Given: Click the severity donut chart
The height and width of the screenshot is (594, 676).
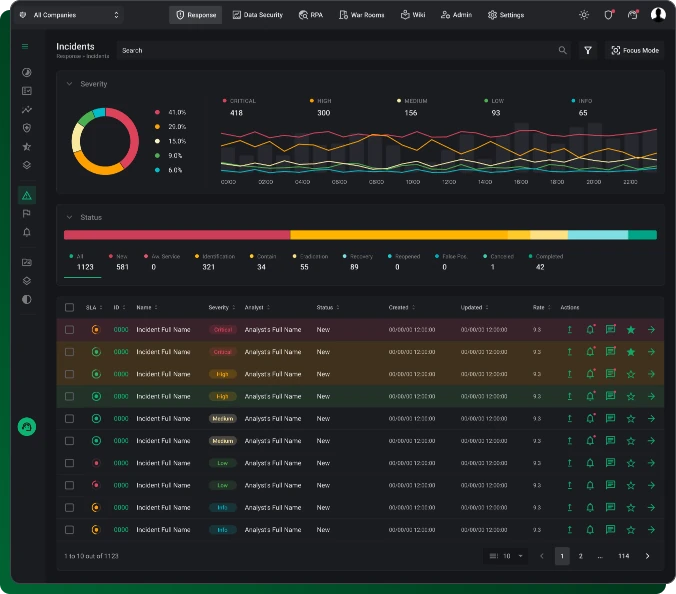Looking at the screenshot, I should pyautogui.click(x=105, y=141).
